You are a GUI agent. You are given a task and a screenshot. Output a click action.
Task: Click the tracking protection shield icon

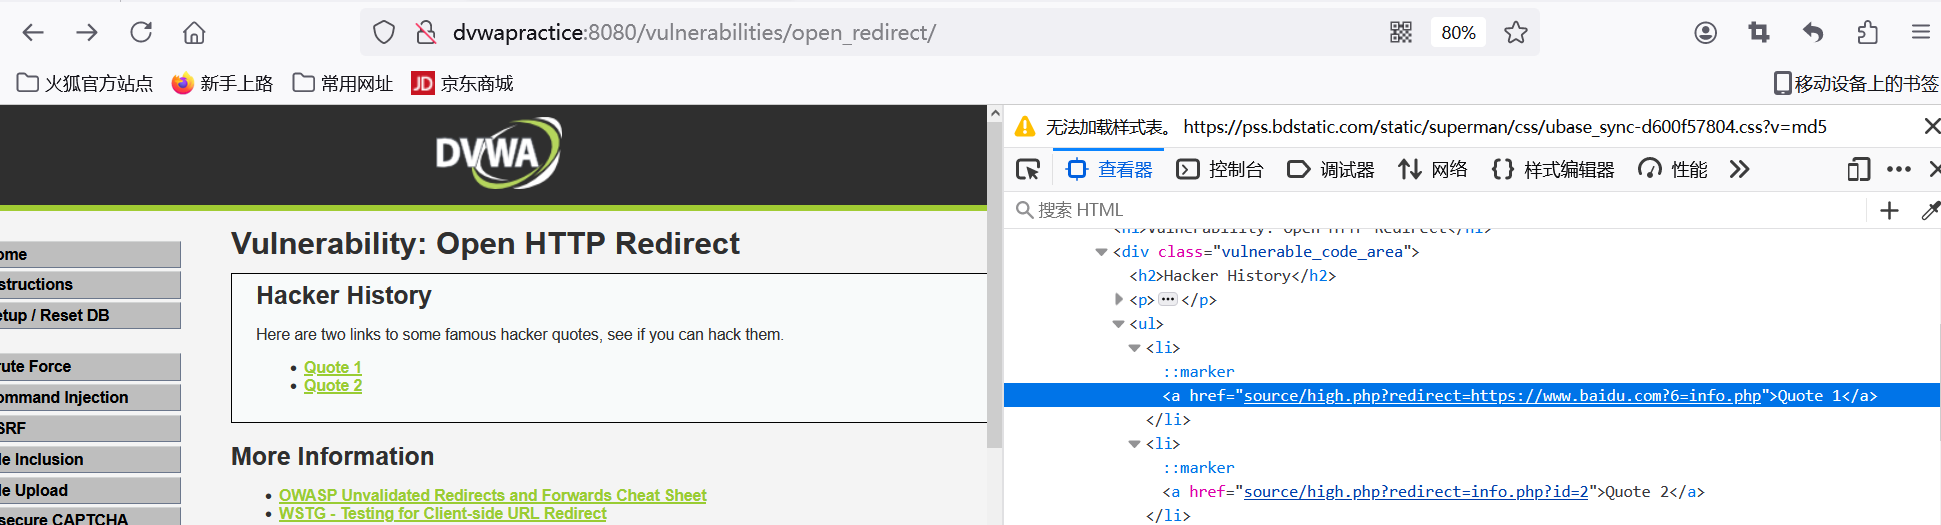pos(384,32)
